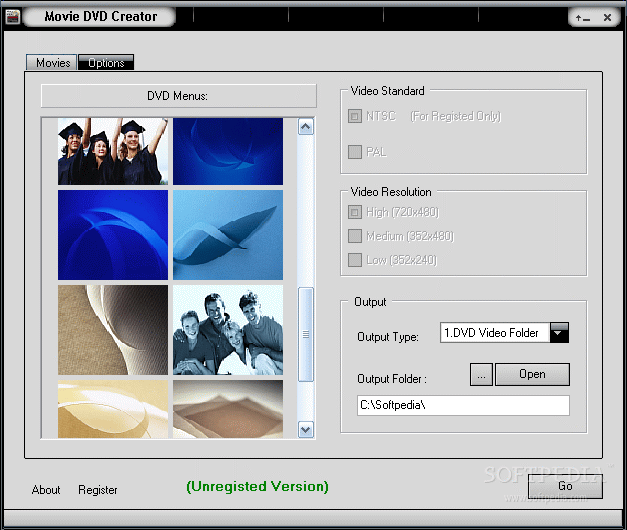Screen dimensions: 627x530
Task: Select the light blue torn paper thumbnail
Action: pos(228,235)
